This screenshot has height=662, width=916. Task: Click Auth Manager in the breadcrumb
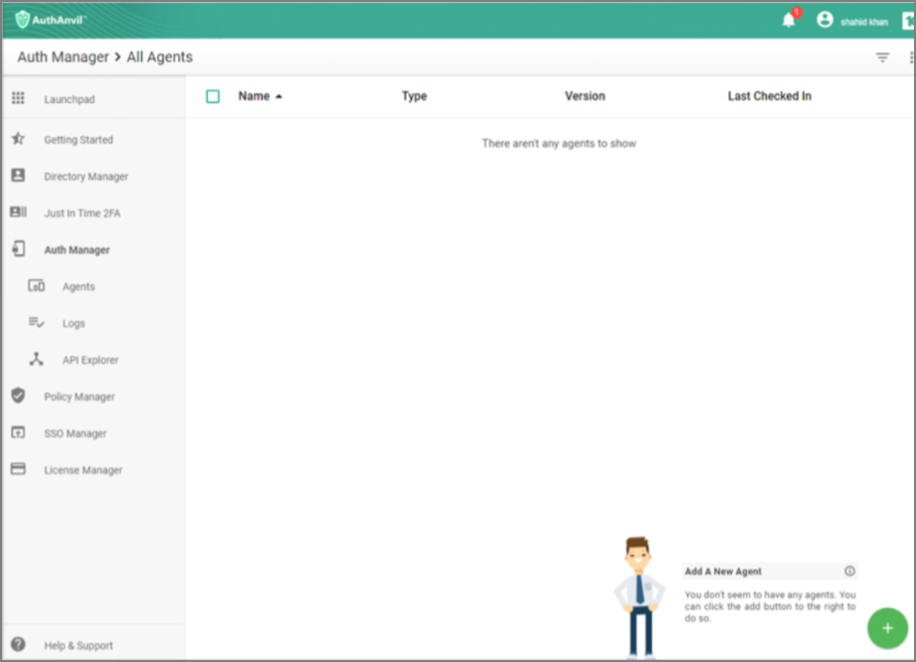pyautogui.click(x=63, y=57)
